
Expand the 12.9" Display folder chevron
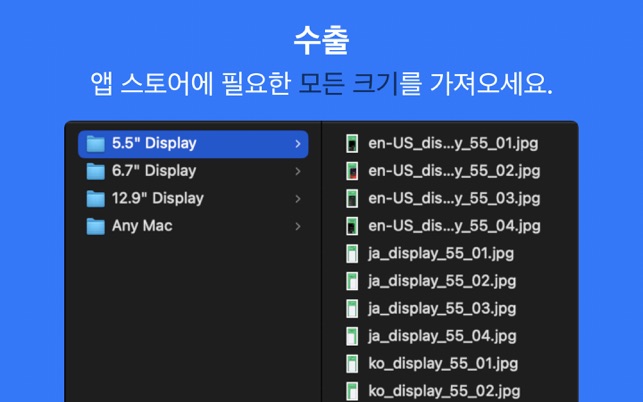click(298, 199)
